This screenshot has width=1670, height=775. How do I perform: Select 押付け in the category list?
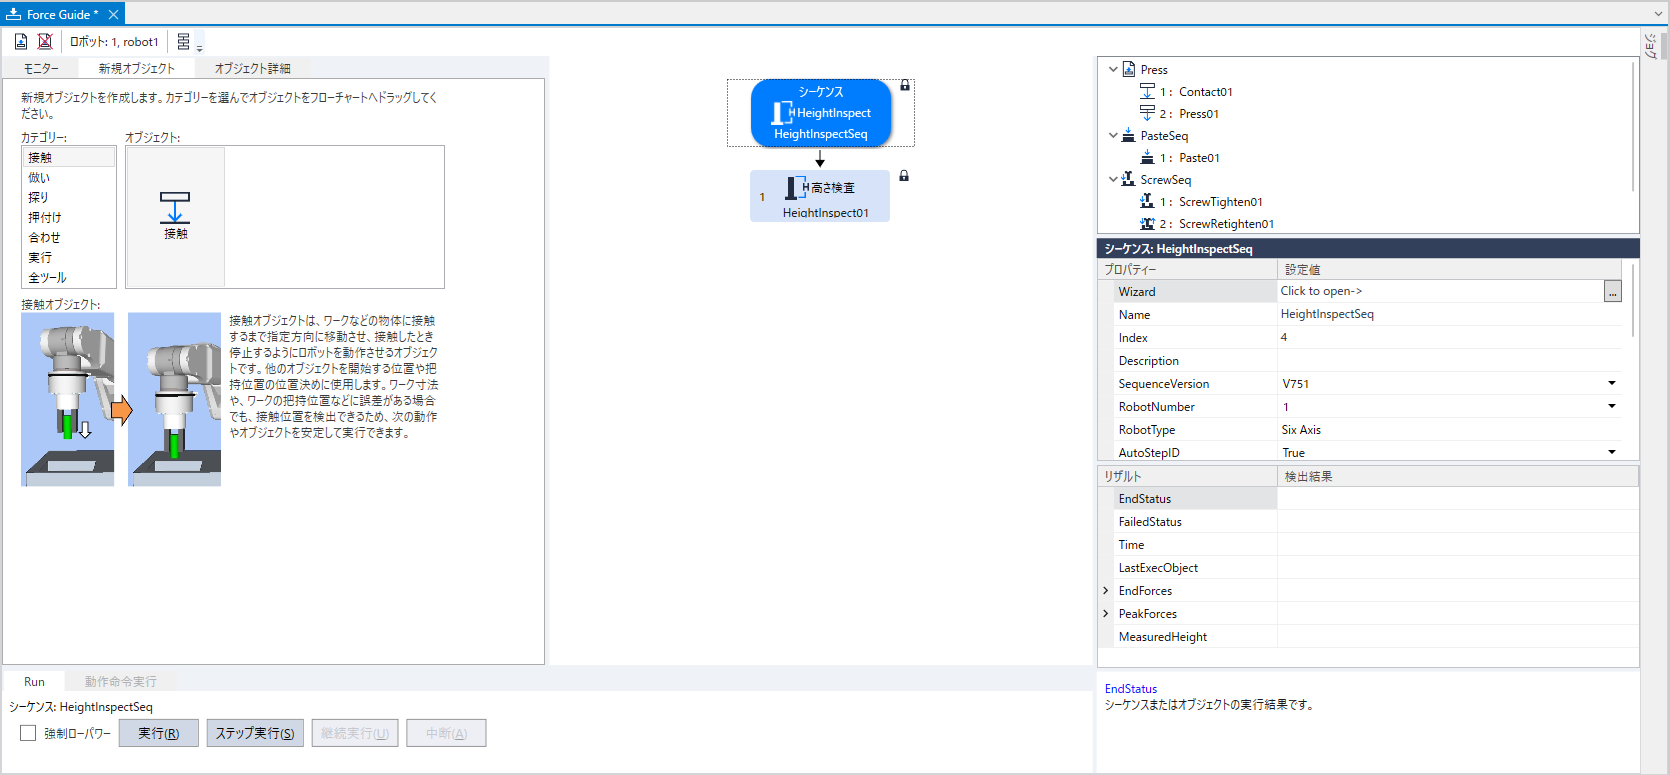click(x=45, y=218)
